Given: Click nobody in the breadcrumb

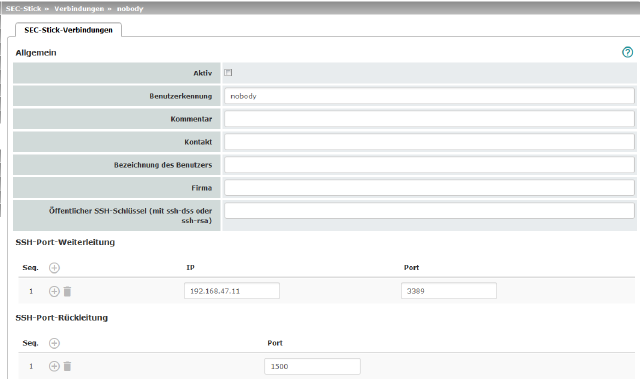Looking at the screenshot, I should tap(130, 9).
